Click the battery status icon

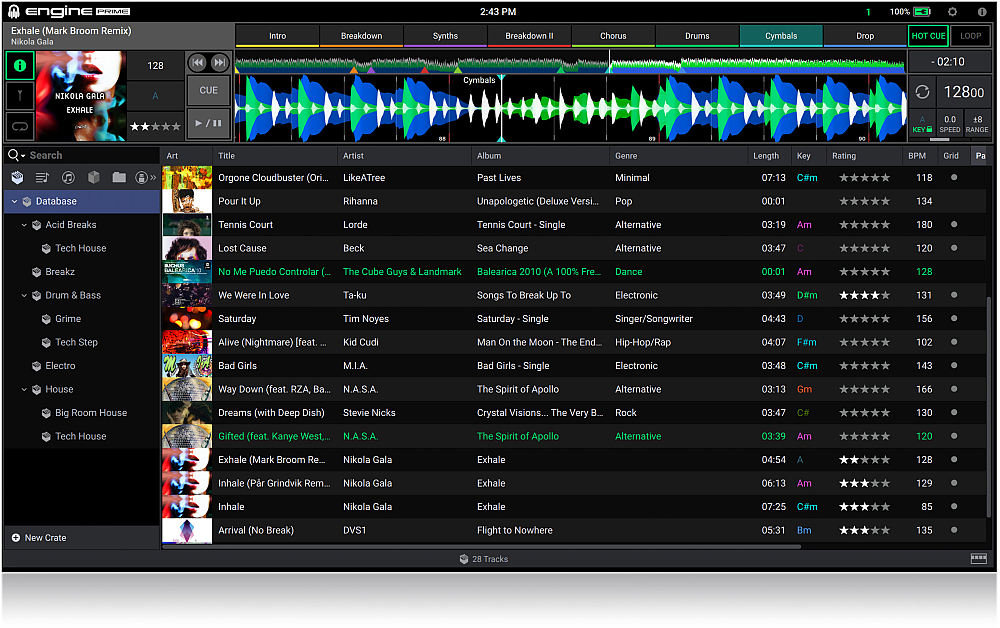pyautogui.click(x=922, y=11)
